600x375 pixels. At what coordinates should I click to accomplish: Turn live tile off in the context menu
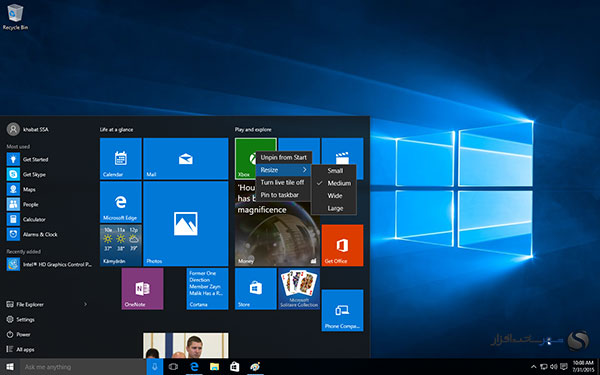283,183
